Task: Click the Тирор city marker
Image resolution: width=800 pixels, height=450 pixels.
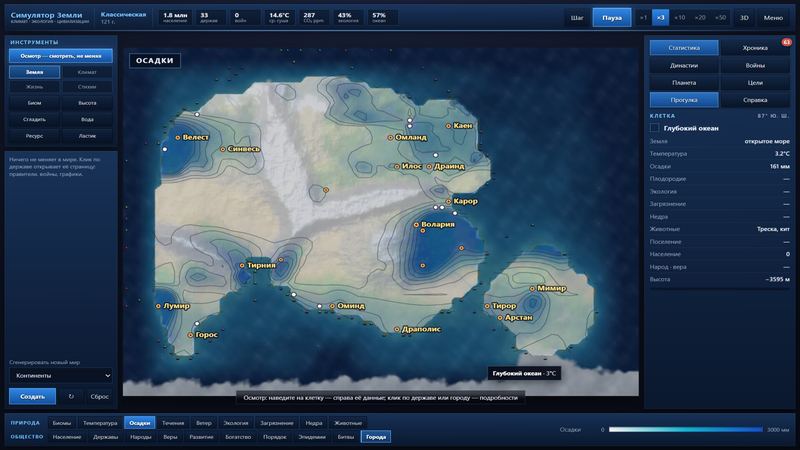Action: [487, 306]
